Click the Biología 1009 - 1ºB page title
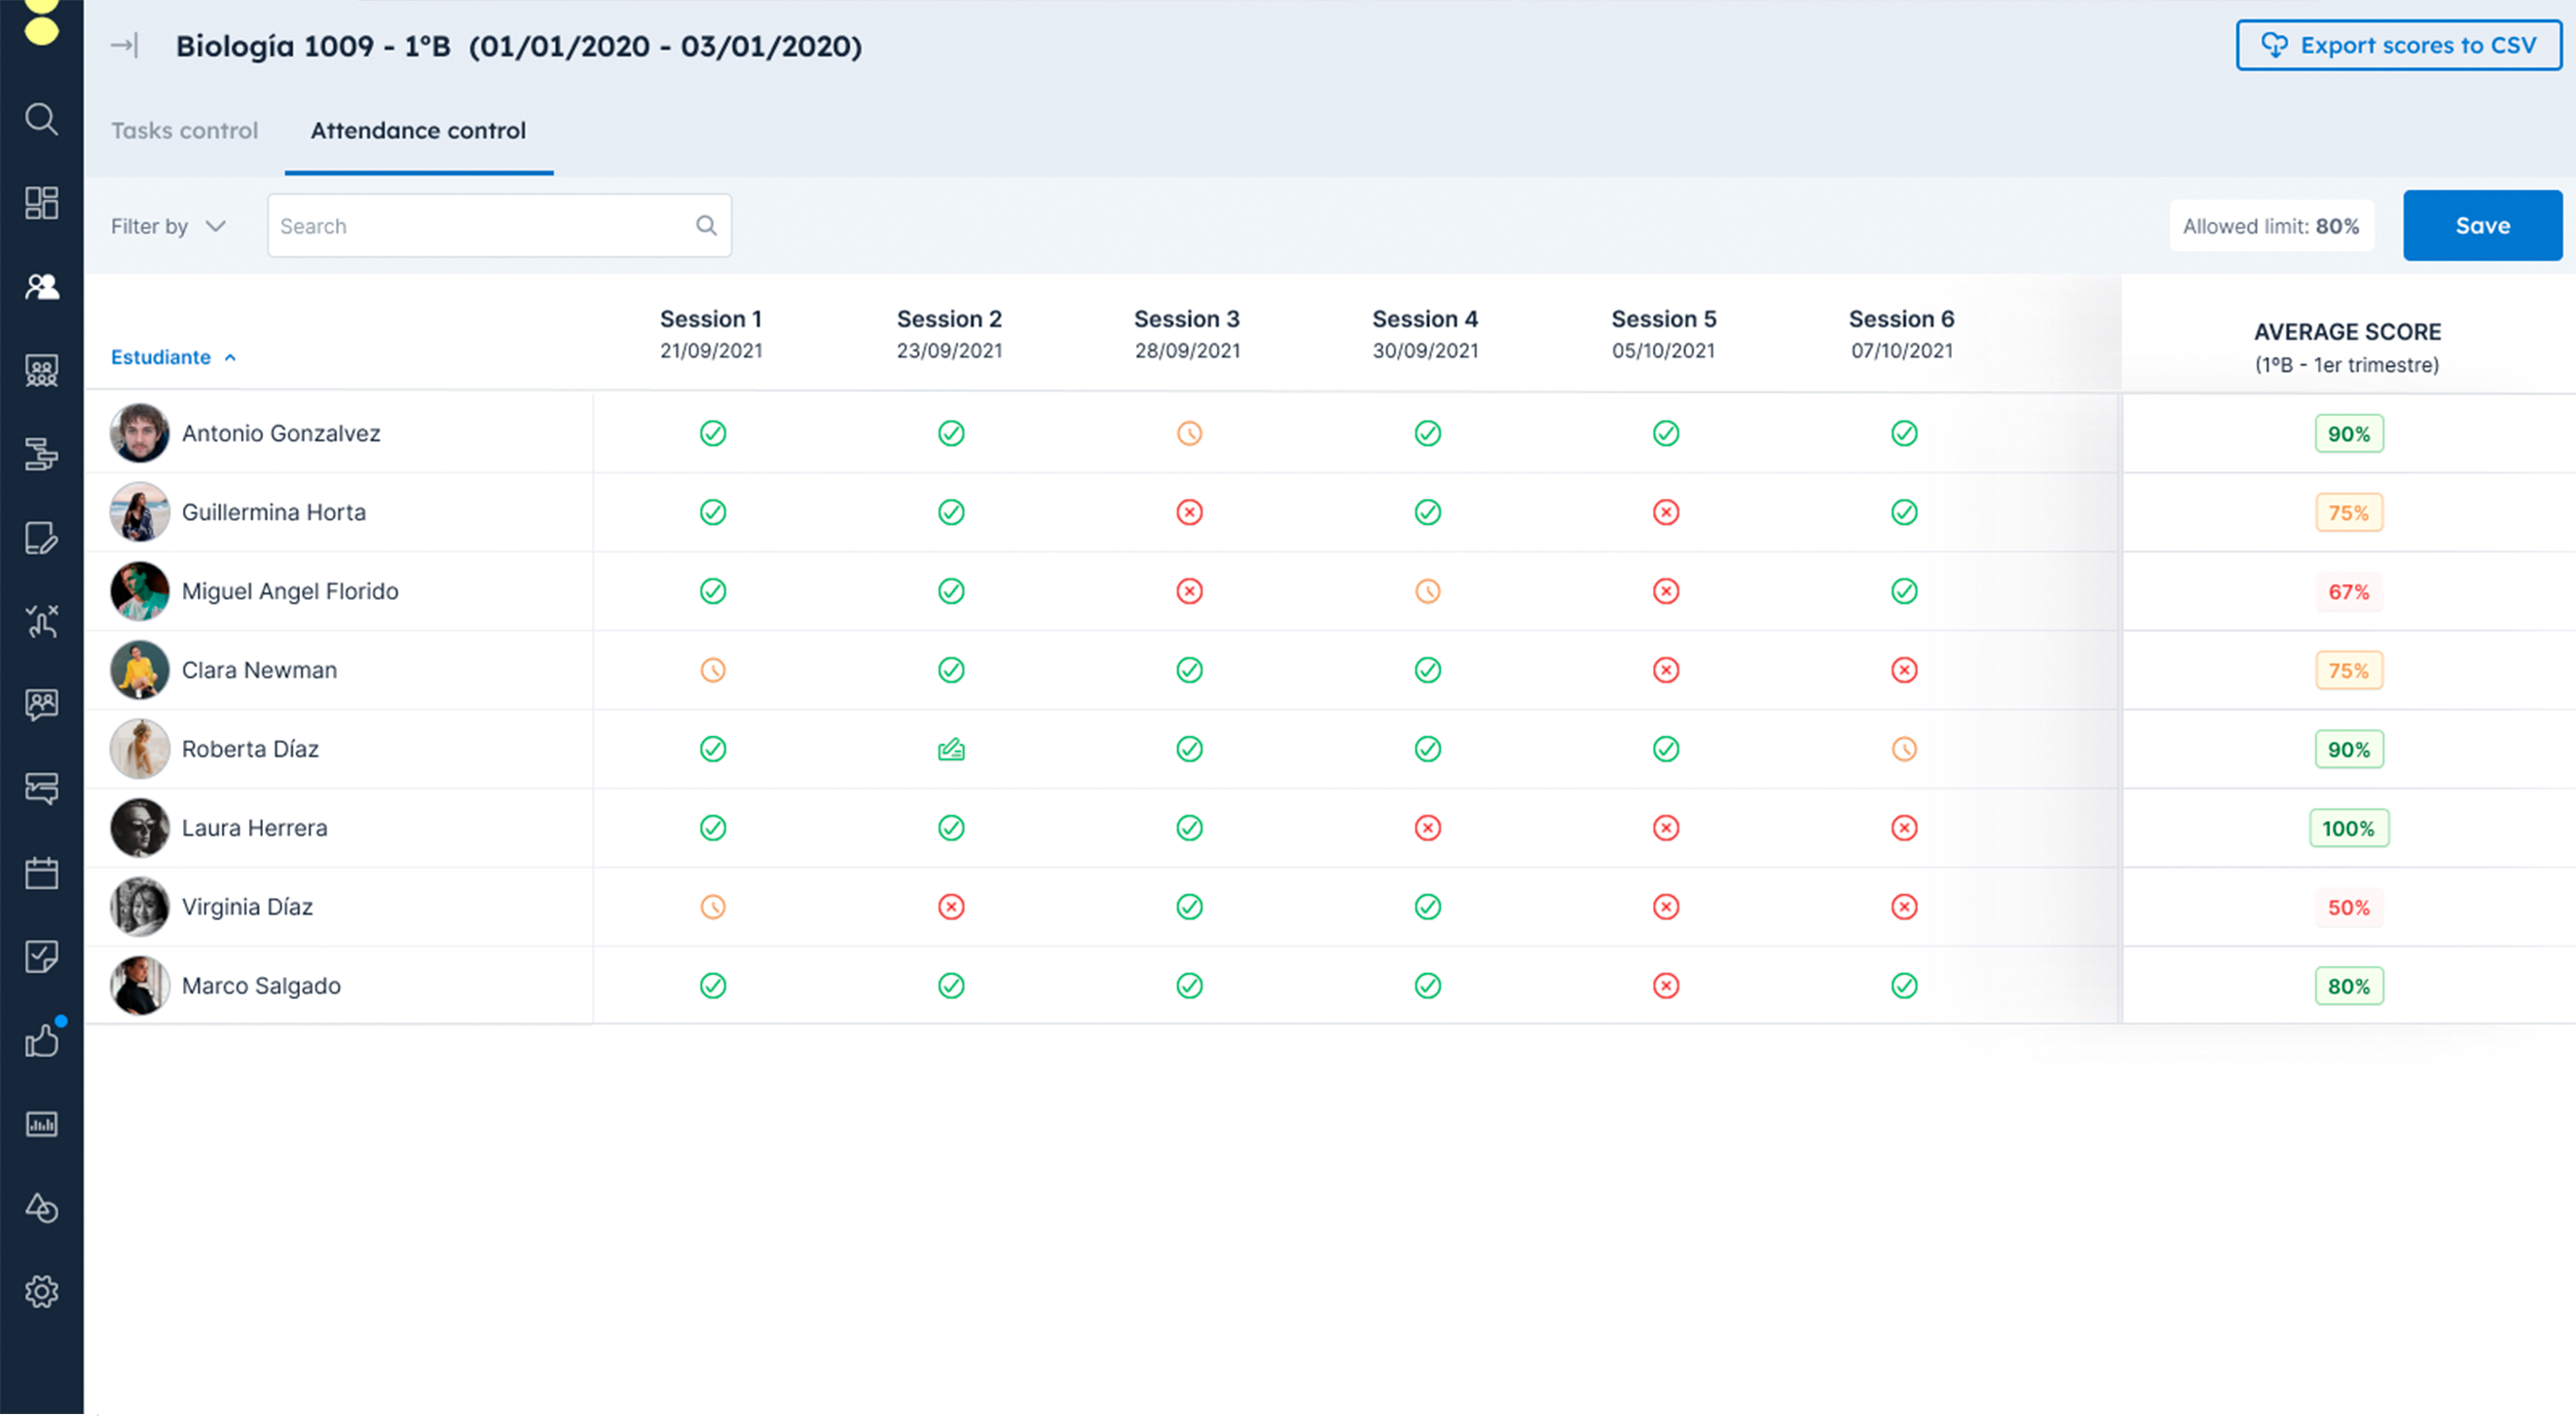The width and height of the screenshot is (2576, 1416). pos(518,46)
